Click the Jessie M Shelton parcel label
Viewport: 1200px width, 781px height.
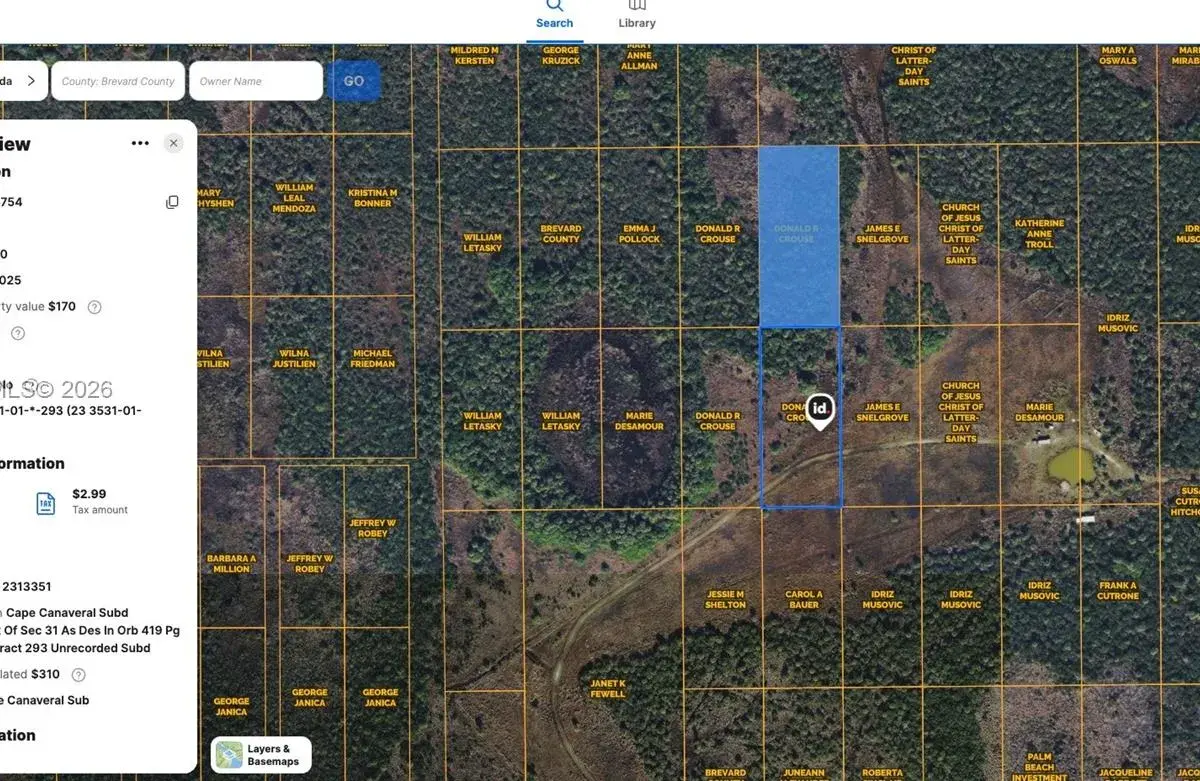725,599
